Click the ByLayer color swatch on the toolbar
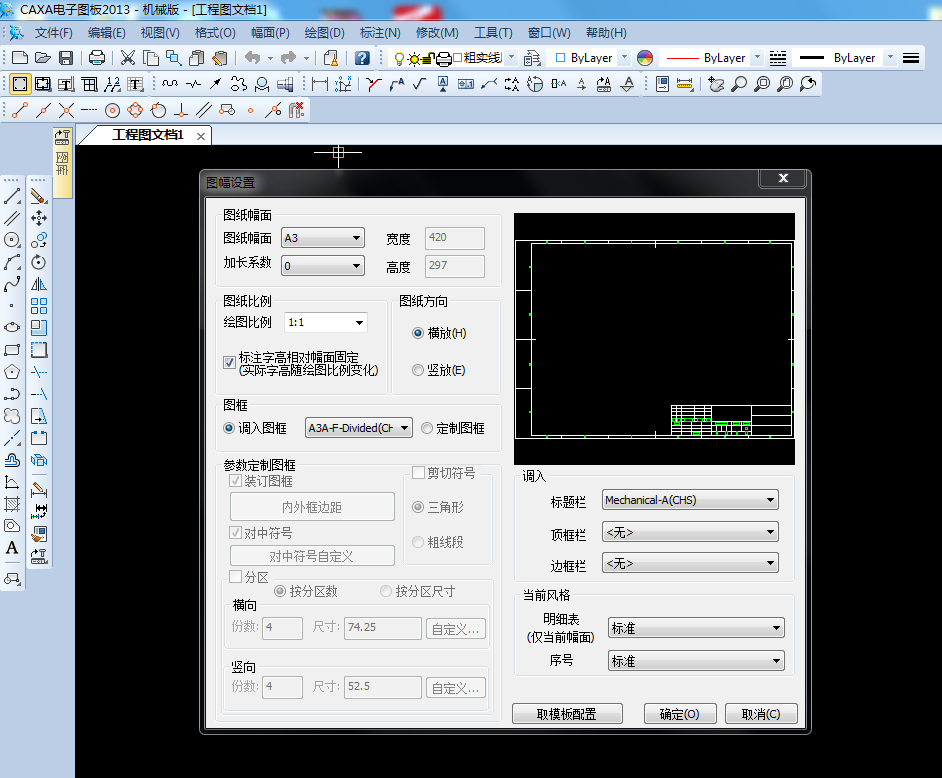The width and height of the screenshot is (942, 778). 644,58
